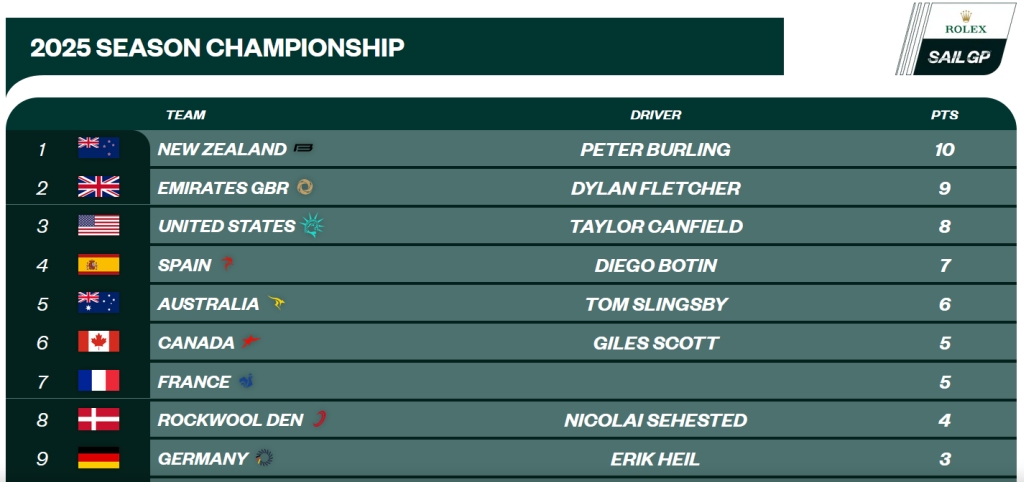Viewport: 1024px width, 482px height.
Task: Click the TEAM column header
Action: (x=186, y=115)
